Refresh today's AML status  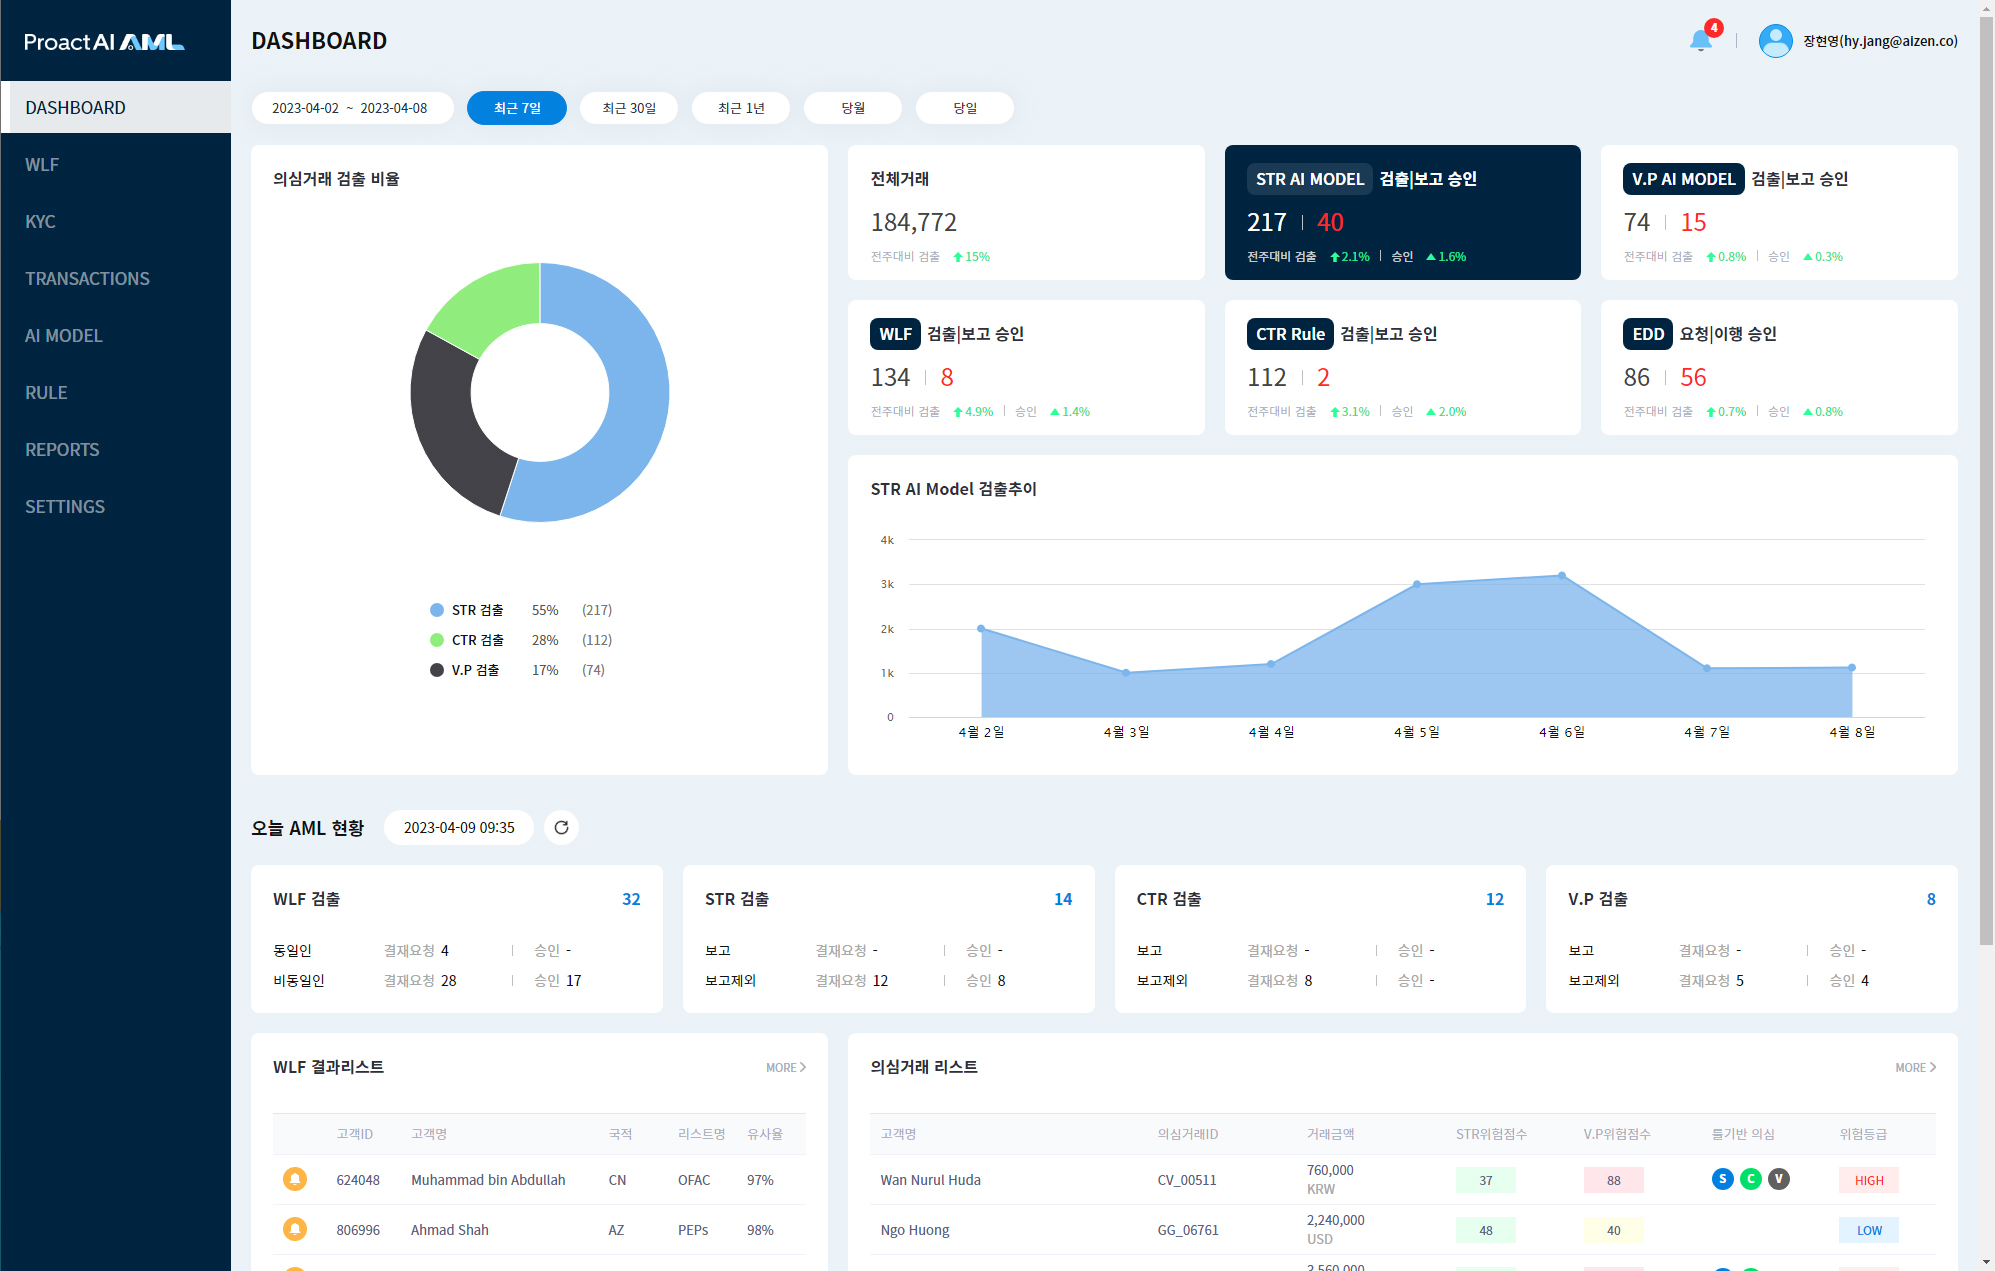(561, 827)
